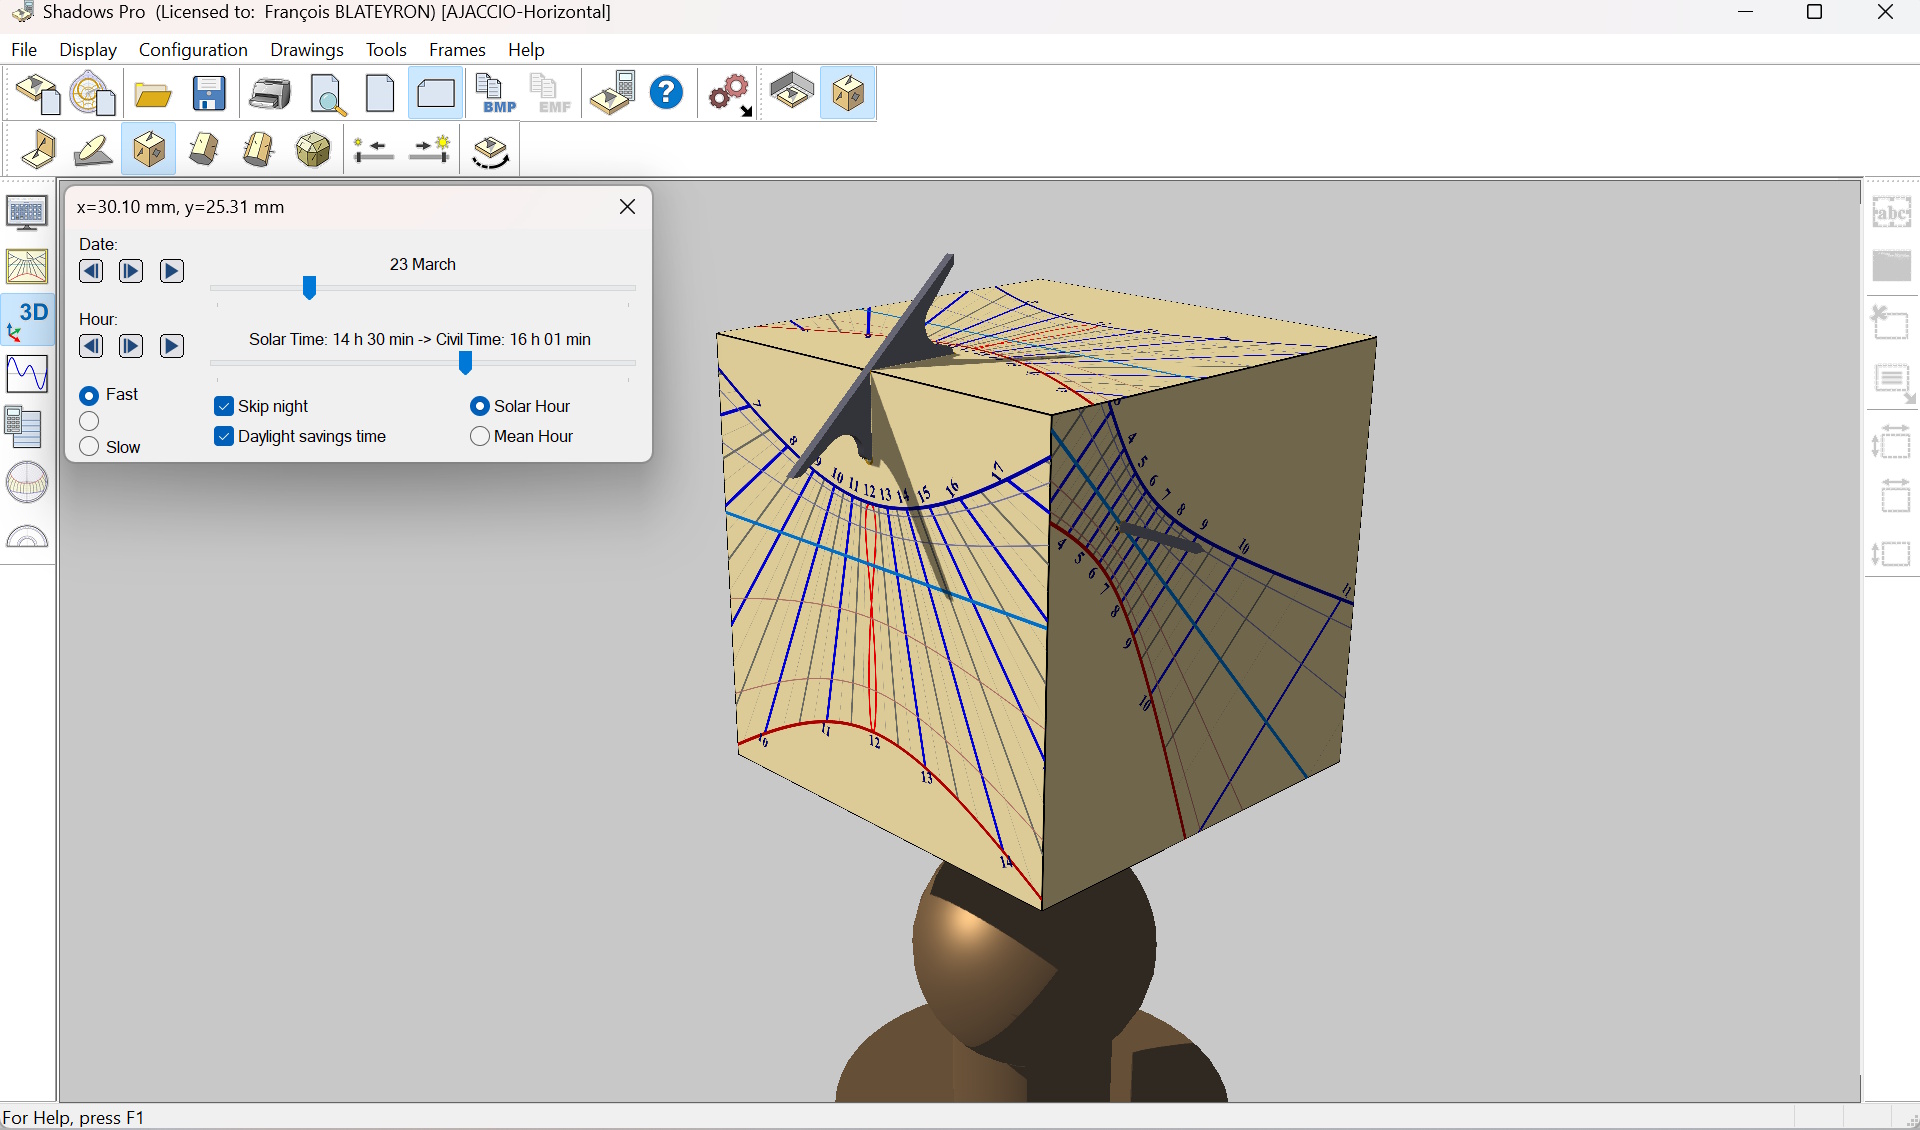Click the highlighted cube sundial icon in top toolbar
This screenshot has width=1920, height=1130.
[848, 93]
